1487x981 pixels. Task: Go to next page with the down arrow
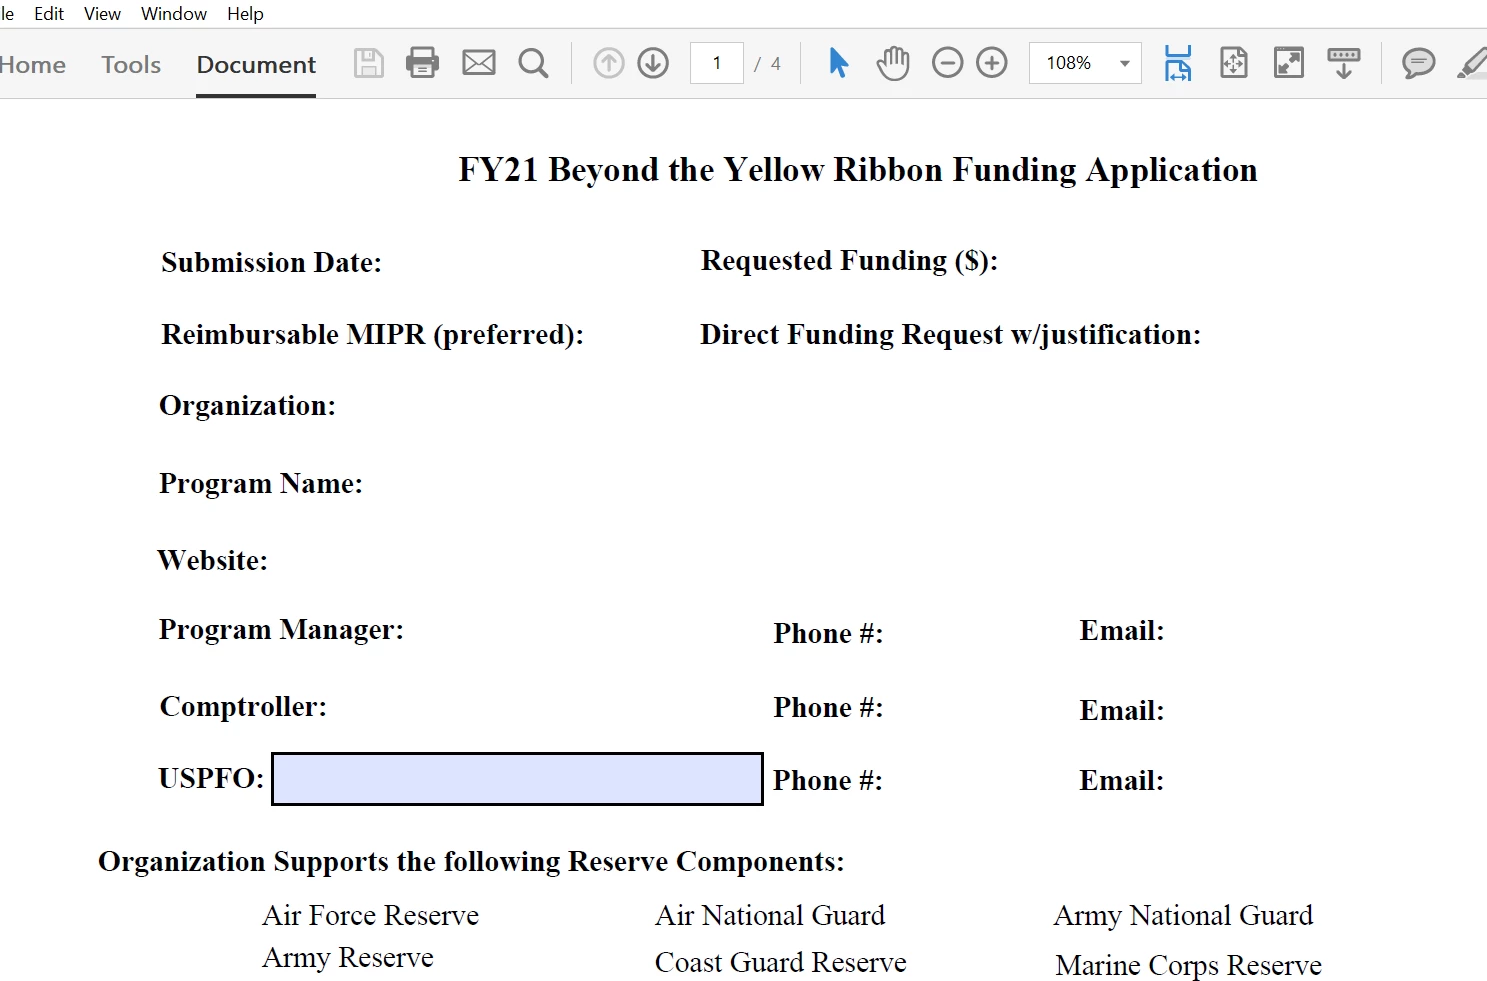coord(653,63)
